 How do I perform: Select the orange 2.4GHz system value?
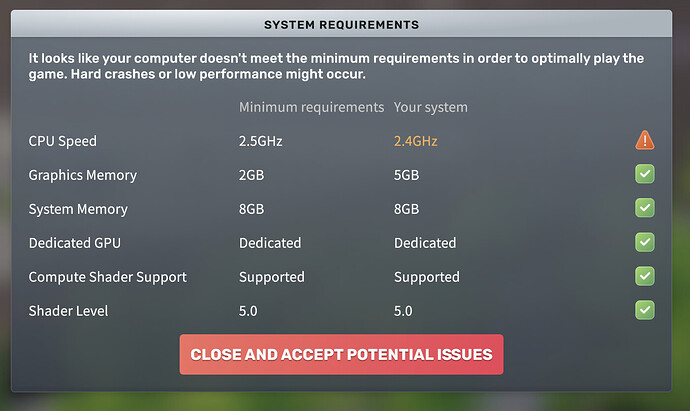pos(415,141)
